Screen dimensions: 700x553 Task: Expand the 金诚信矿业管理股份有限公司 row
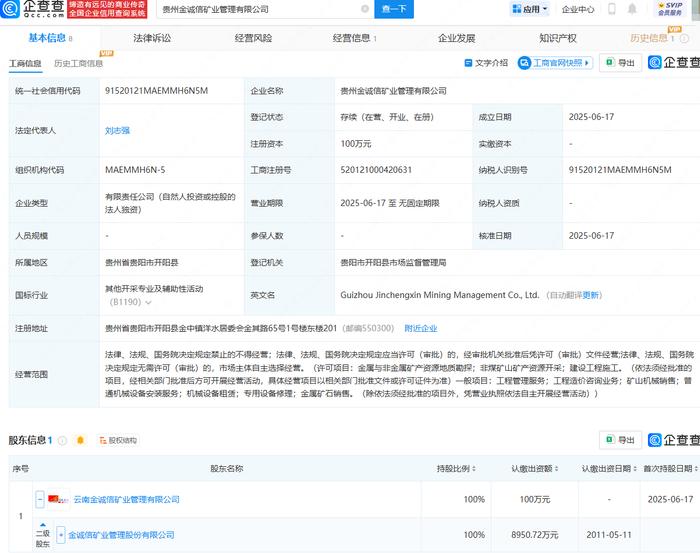(x=61, y=535)
